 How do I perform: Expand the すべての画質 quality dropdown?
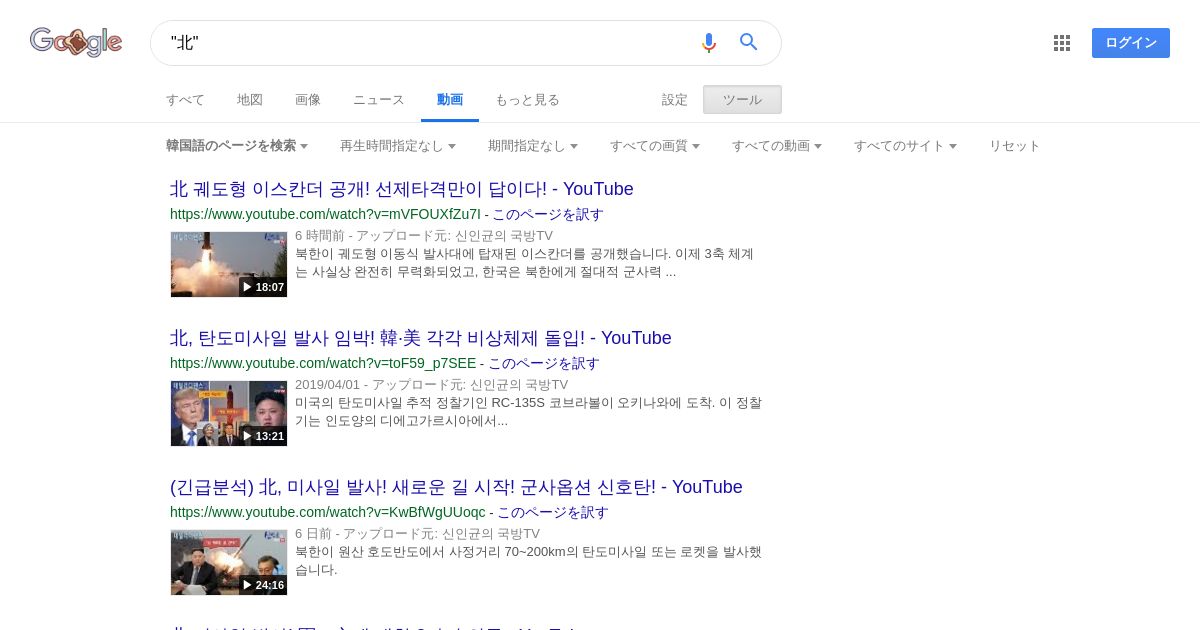point(655,146)
